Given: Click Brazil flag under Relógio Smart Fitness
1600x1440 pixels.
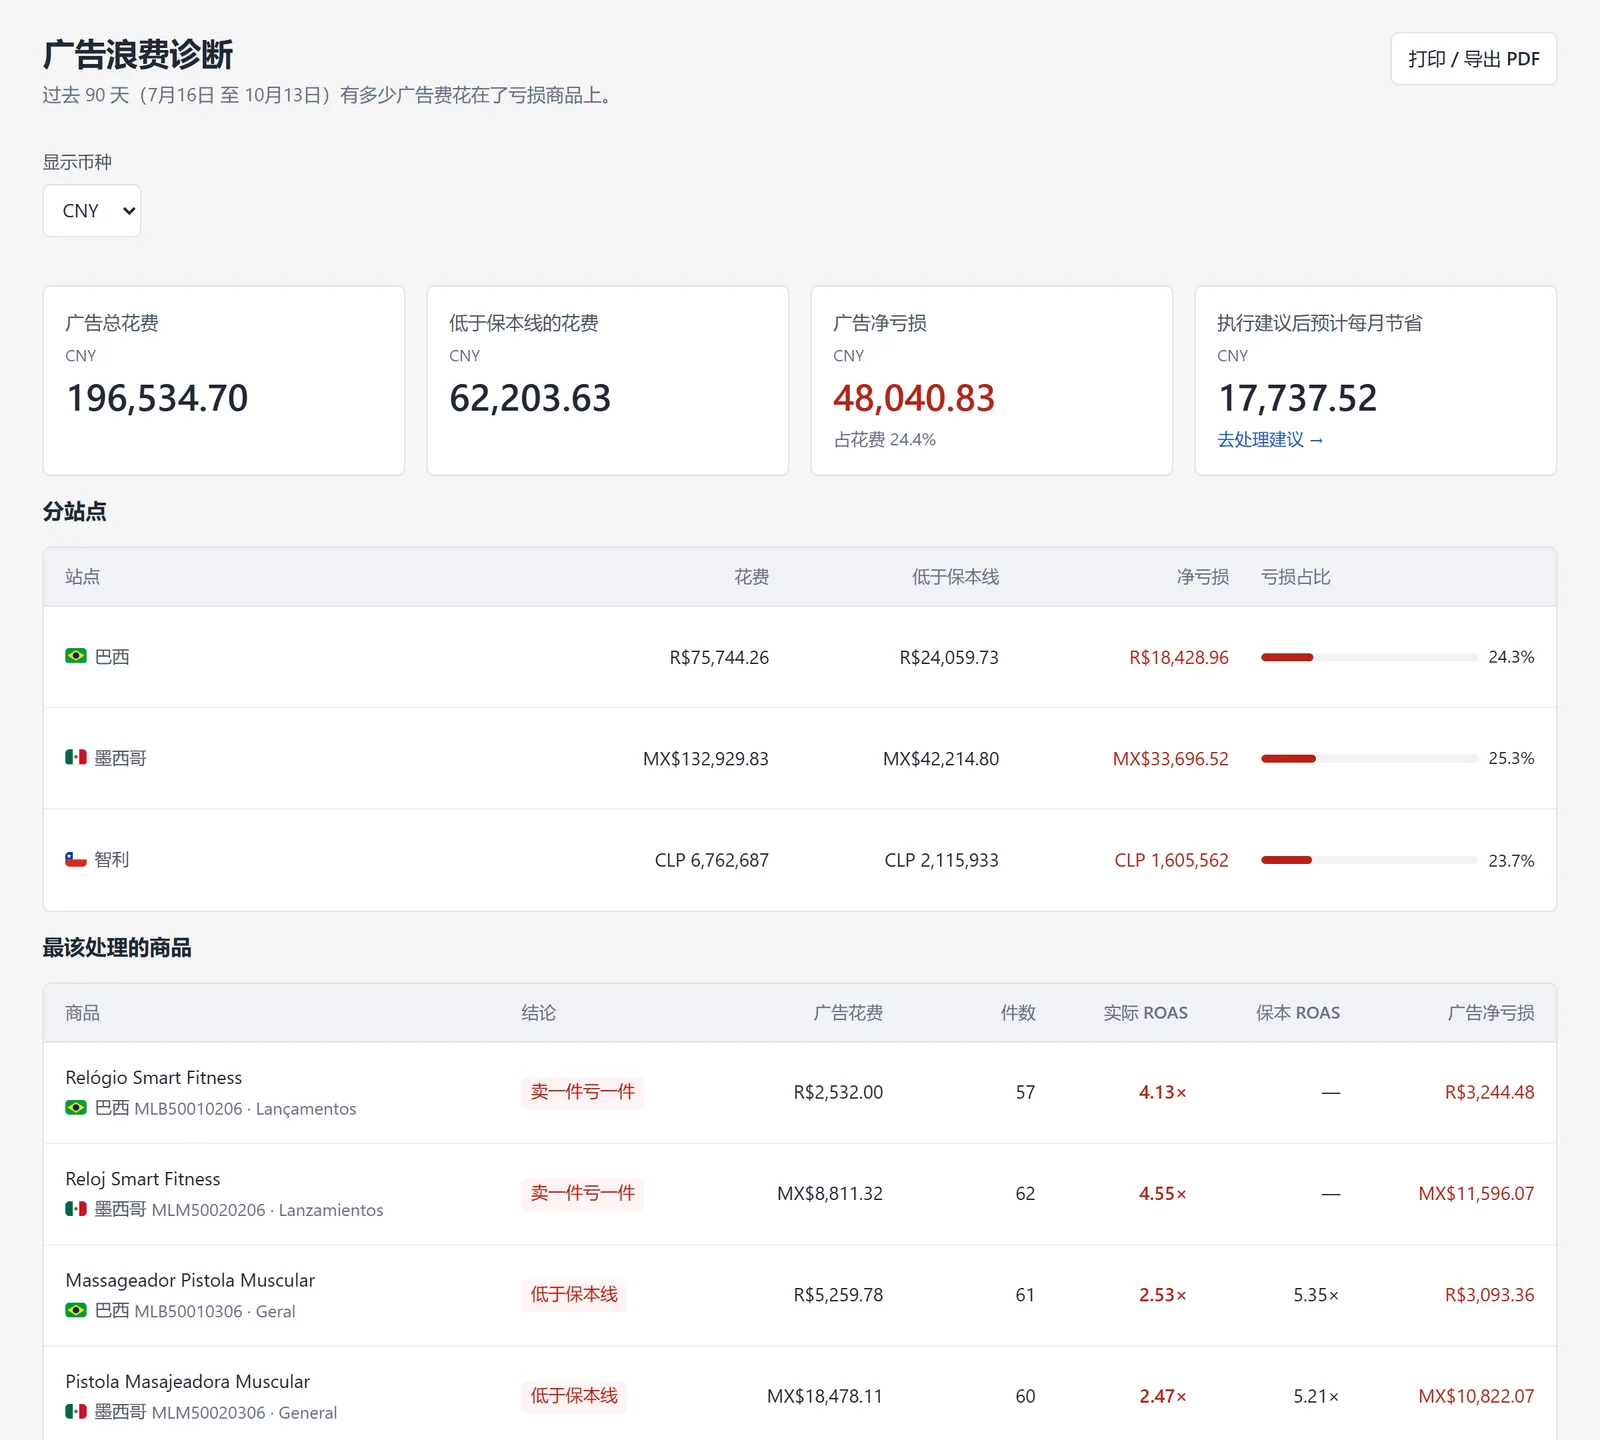Looking at the screenshot, I should point(76,1108).
